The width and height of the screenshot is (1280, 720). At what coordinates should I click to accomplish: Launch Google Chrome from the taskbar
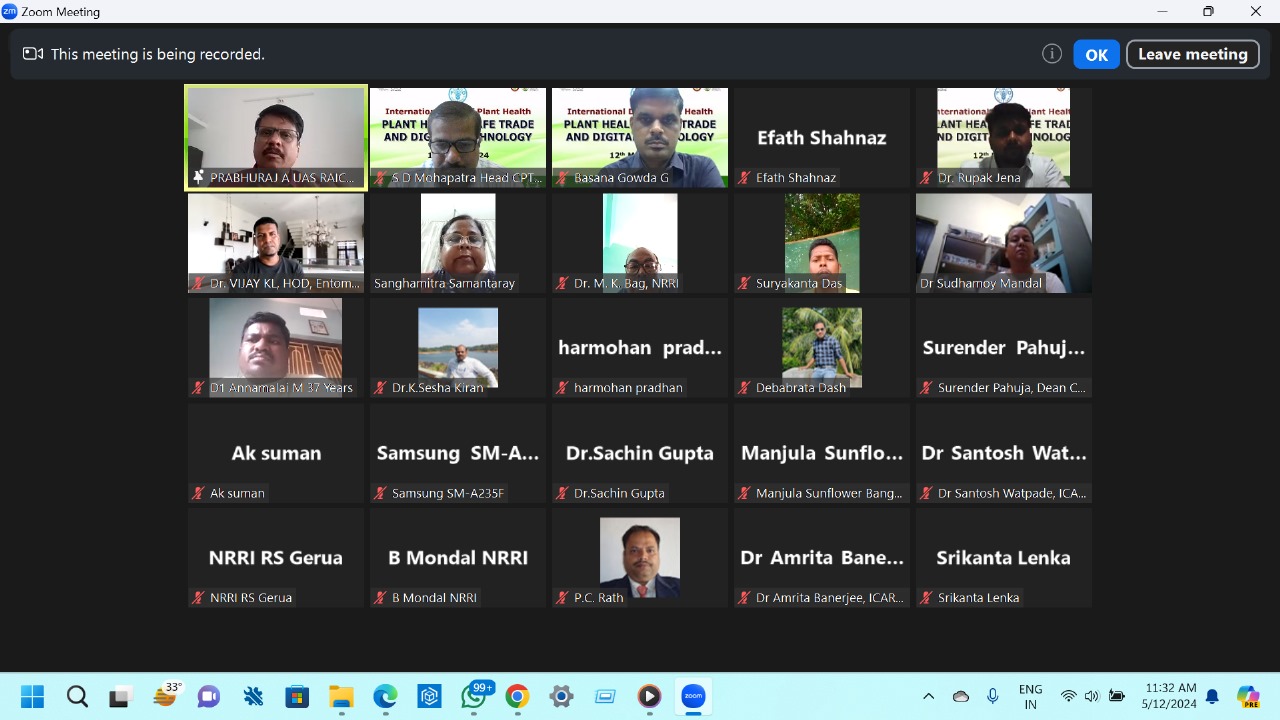pyautogui.click(x=517, y=696)
